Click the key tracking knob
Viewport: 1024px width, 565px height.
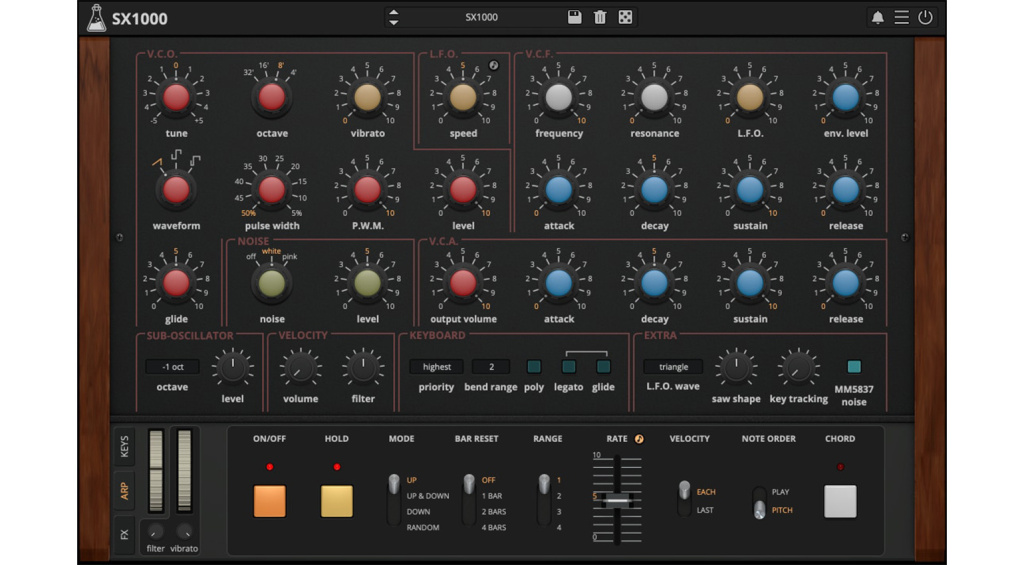(798, 367)
